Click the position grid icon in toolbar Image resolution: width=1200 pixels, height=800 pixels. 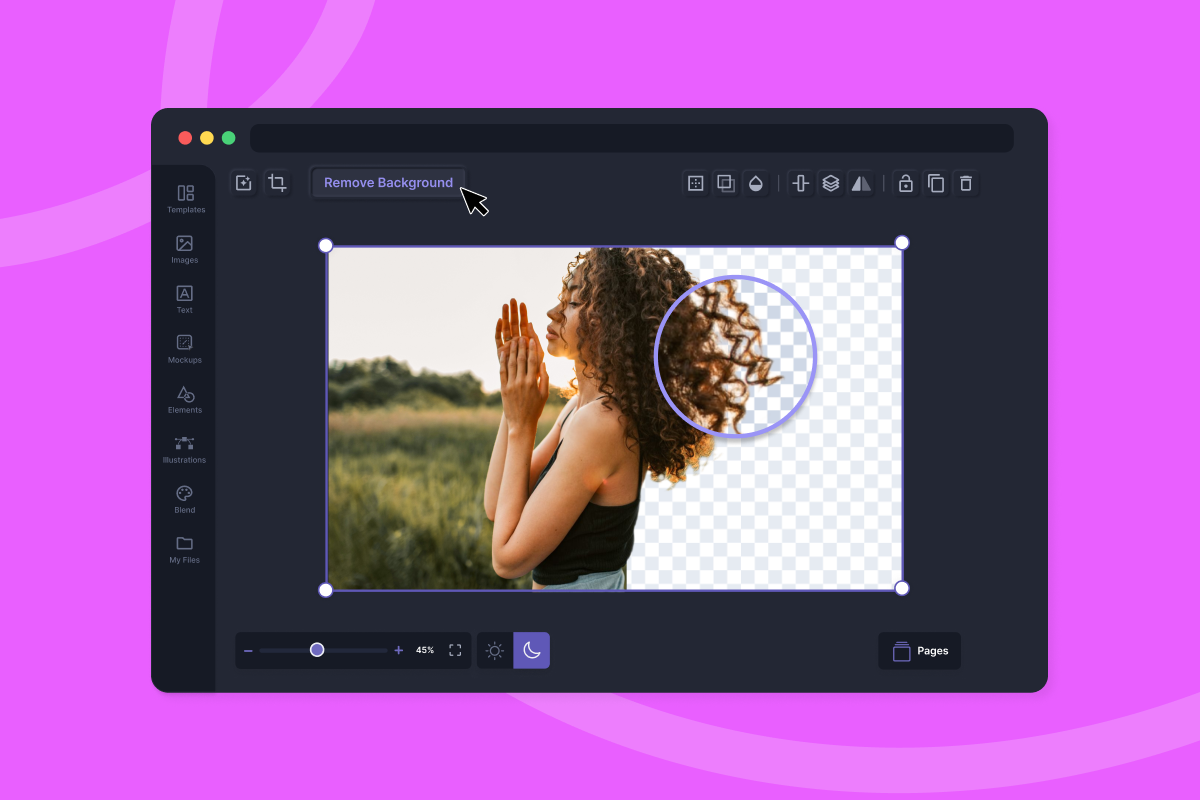[x=696, y=183]
